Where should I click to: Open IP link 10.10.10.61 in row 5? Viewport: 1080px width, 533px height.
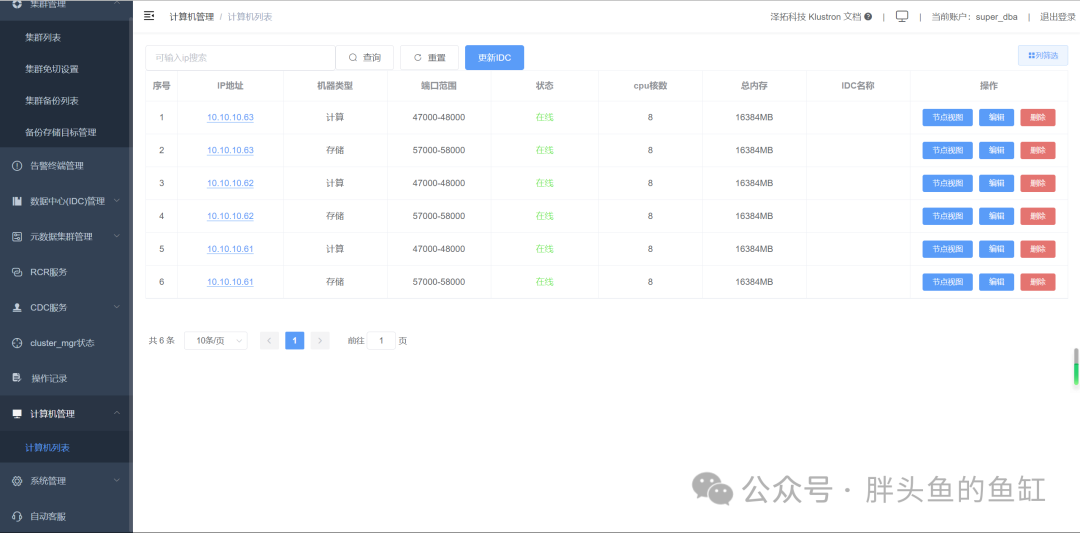point(230,249)
